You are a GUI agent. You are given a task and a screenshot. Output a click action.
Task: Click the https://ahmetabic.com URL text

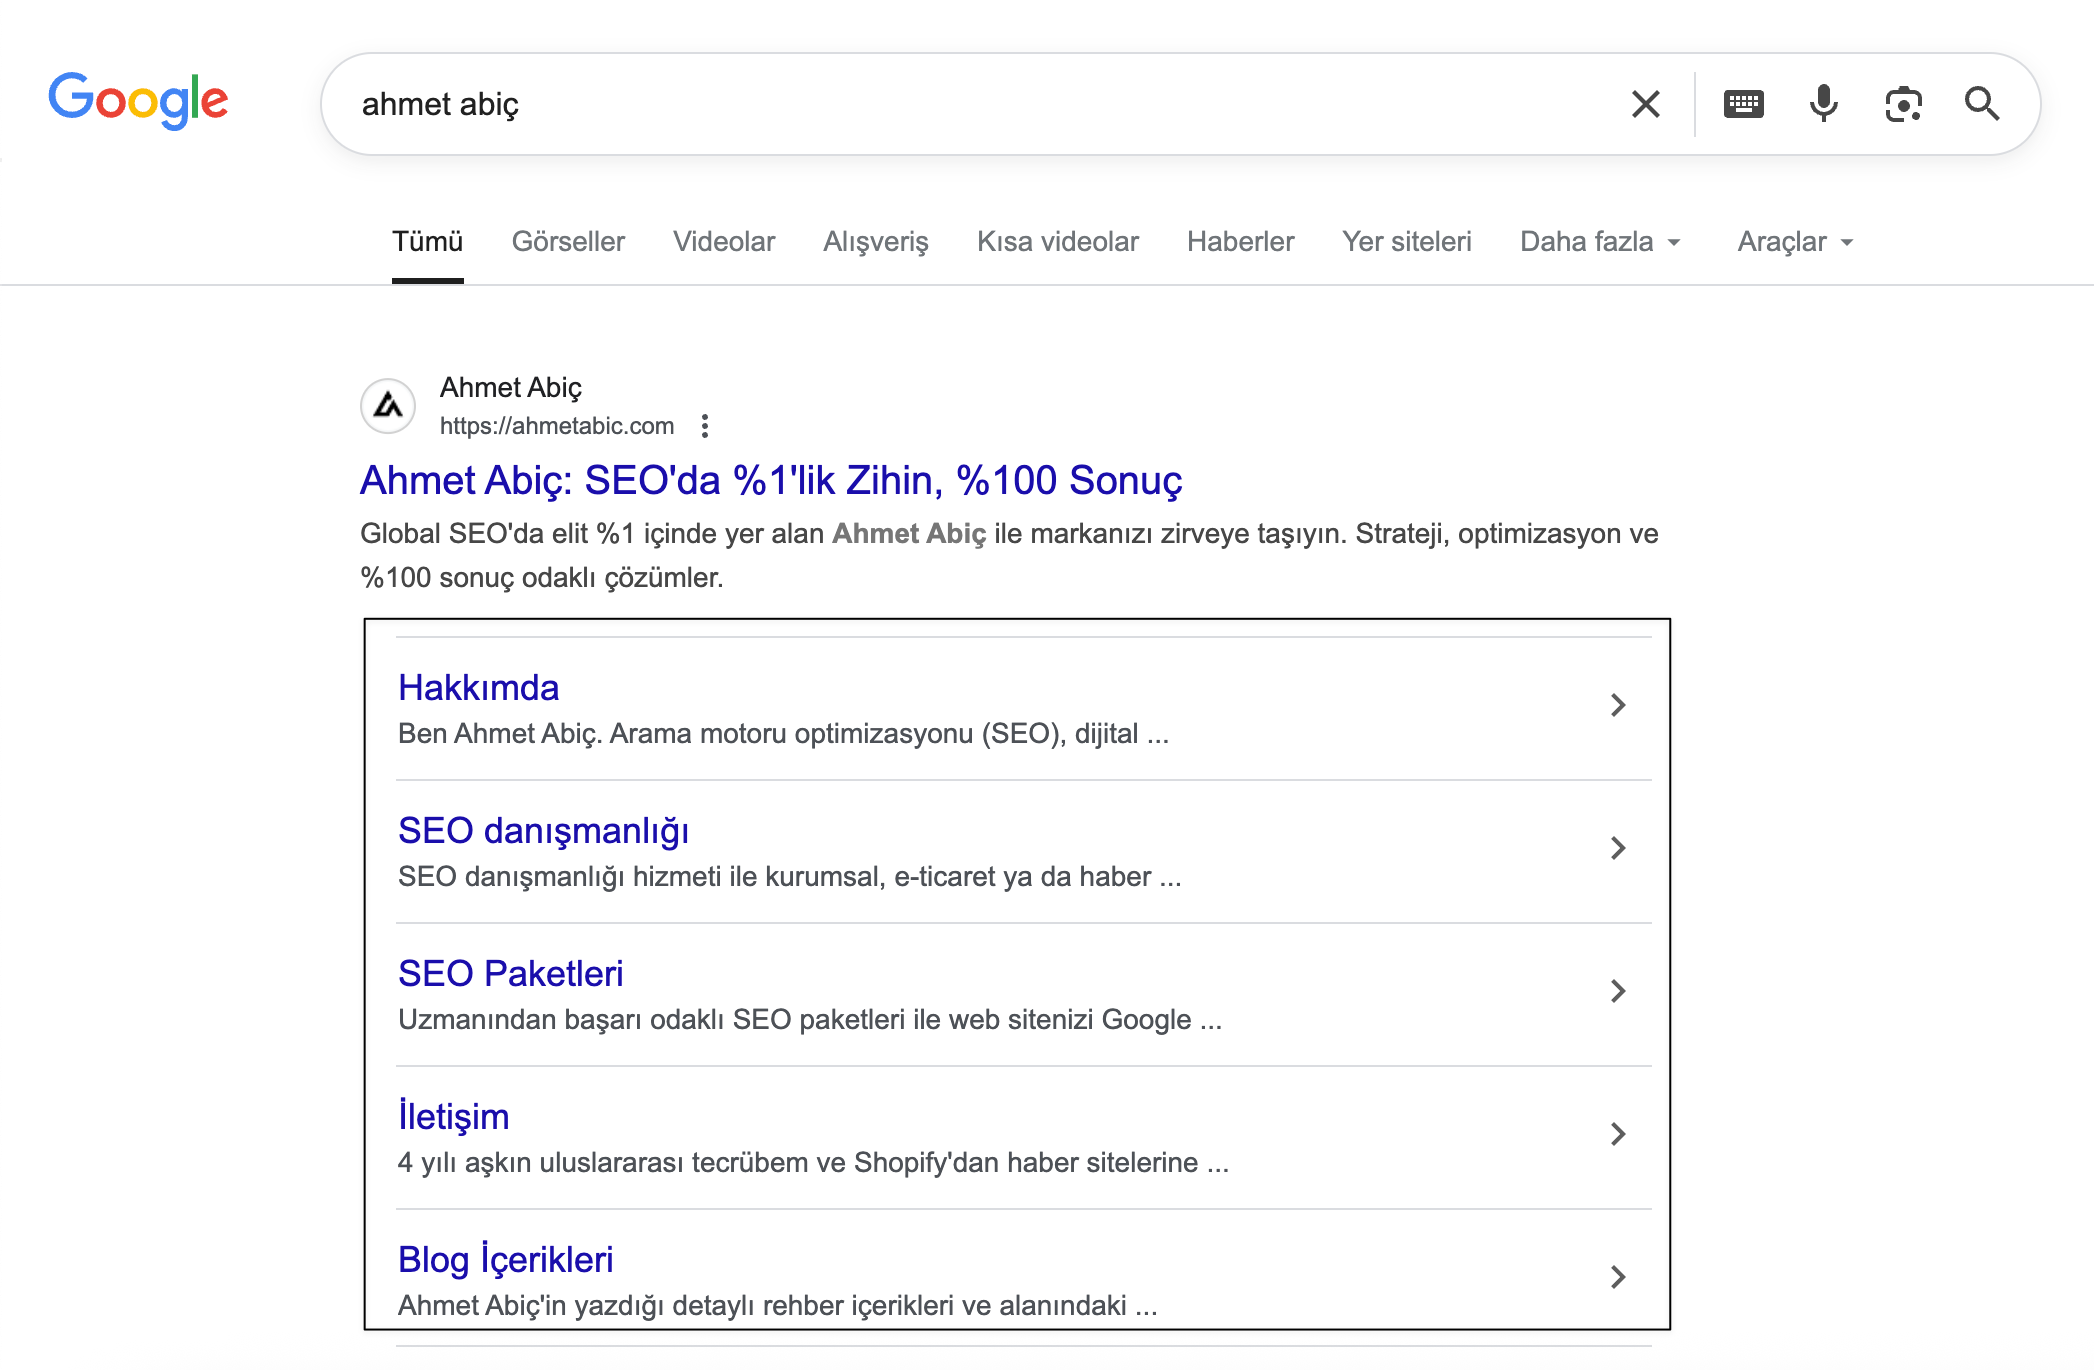[x=557, y=426]
